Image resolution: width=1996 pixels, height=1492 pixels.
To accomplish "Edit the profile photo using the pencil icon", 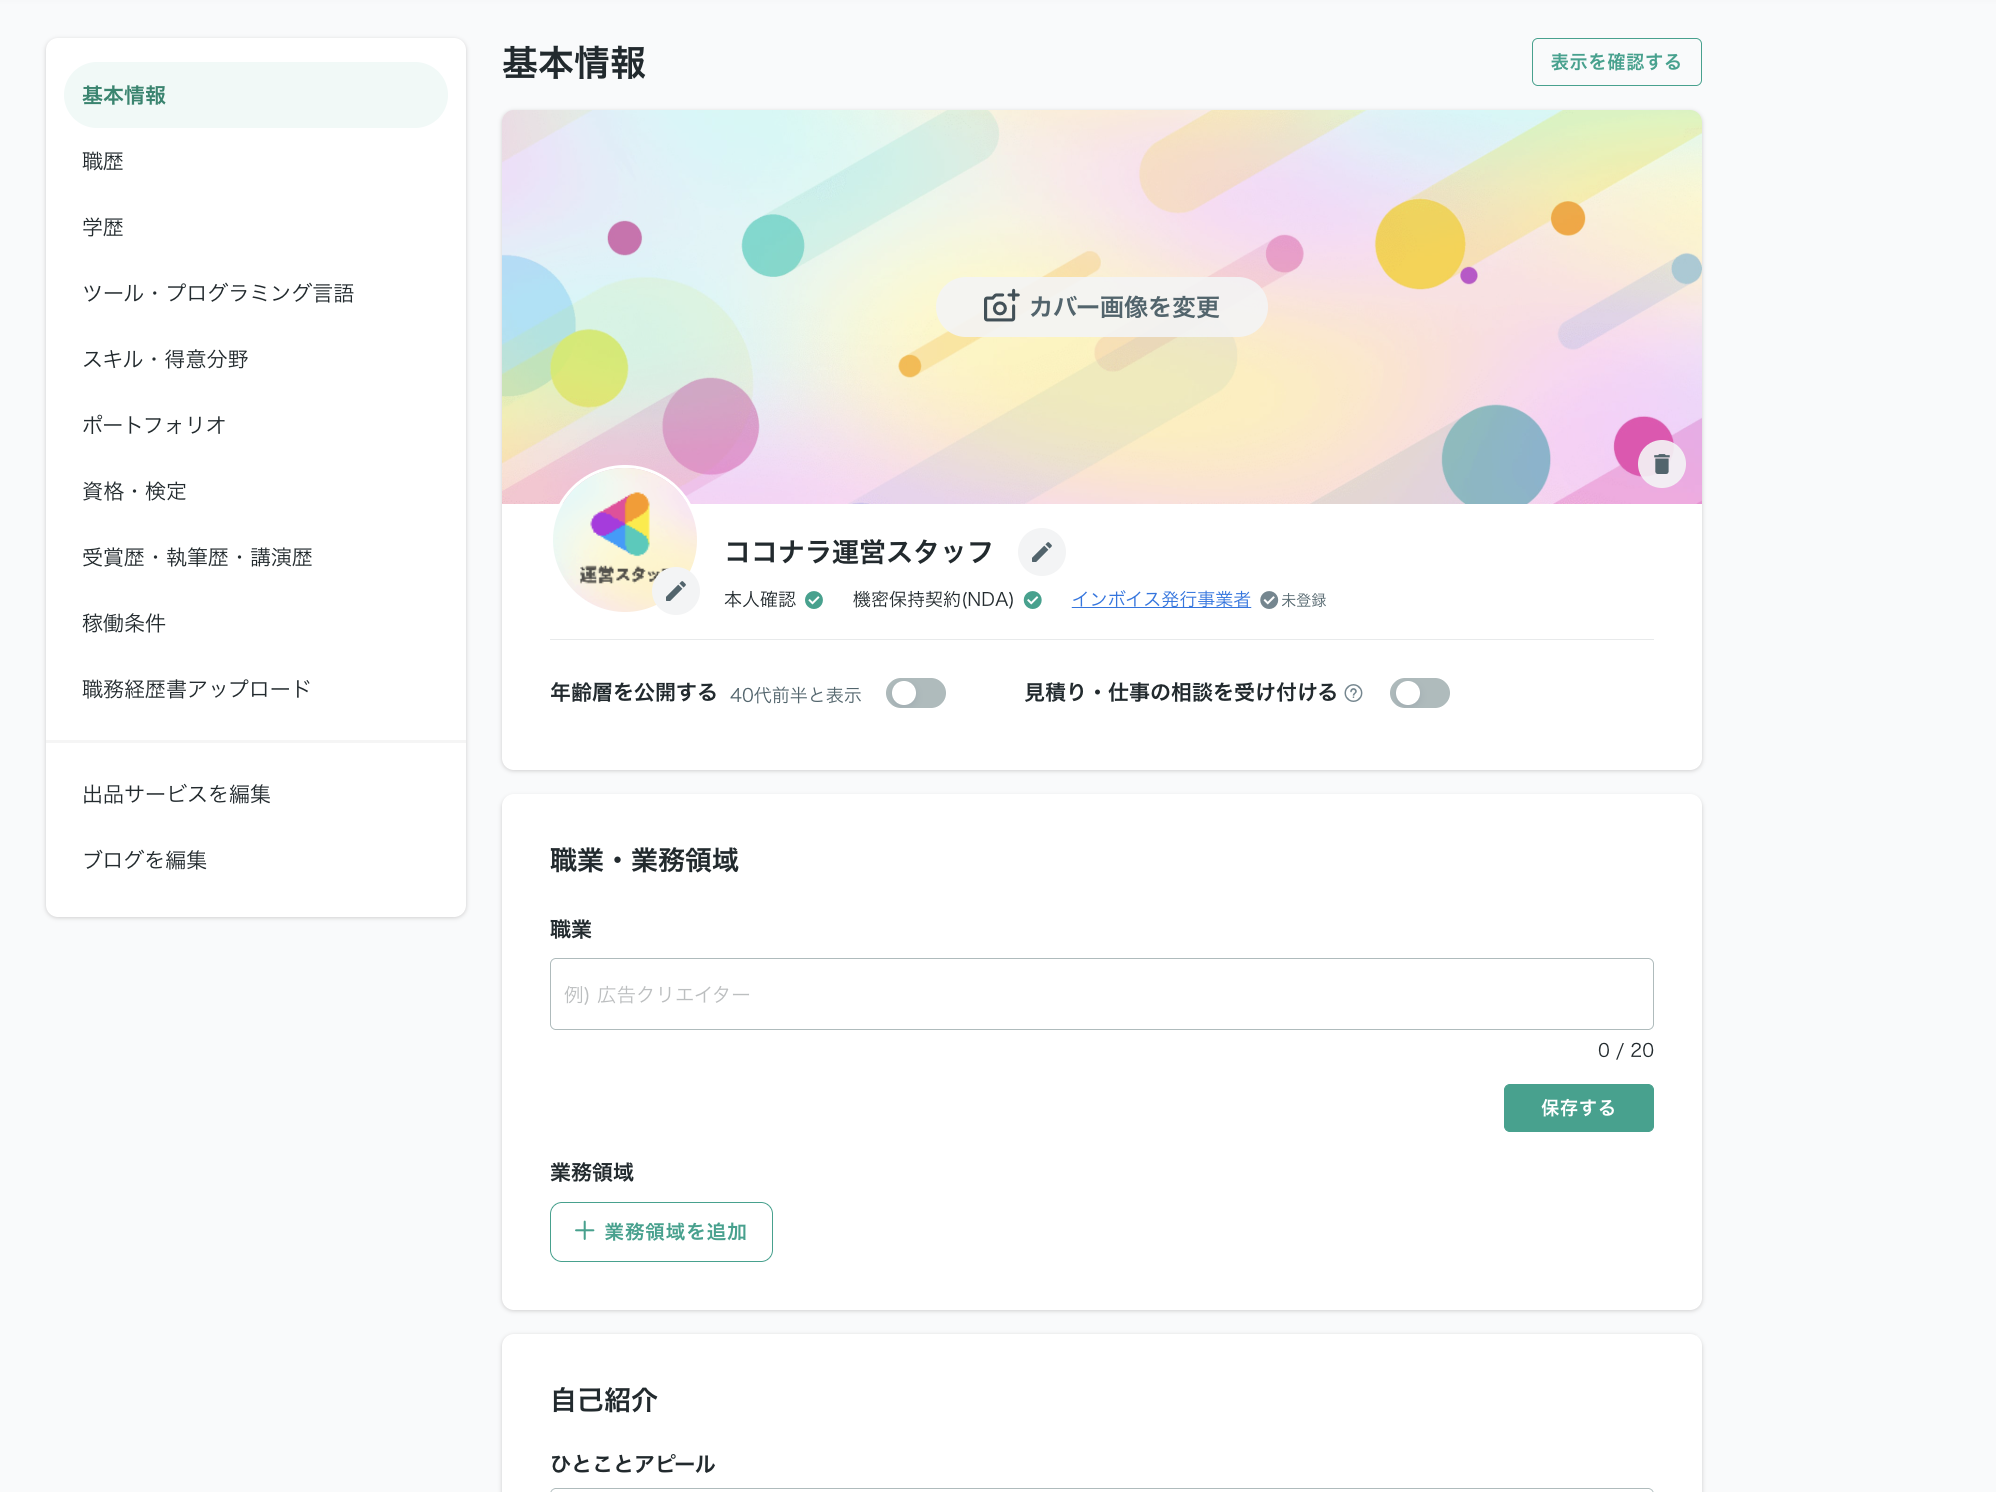I will coord(676,591).
